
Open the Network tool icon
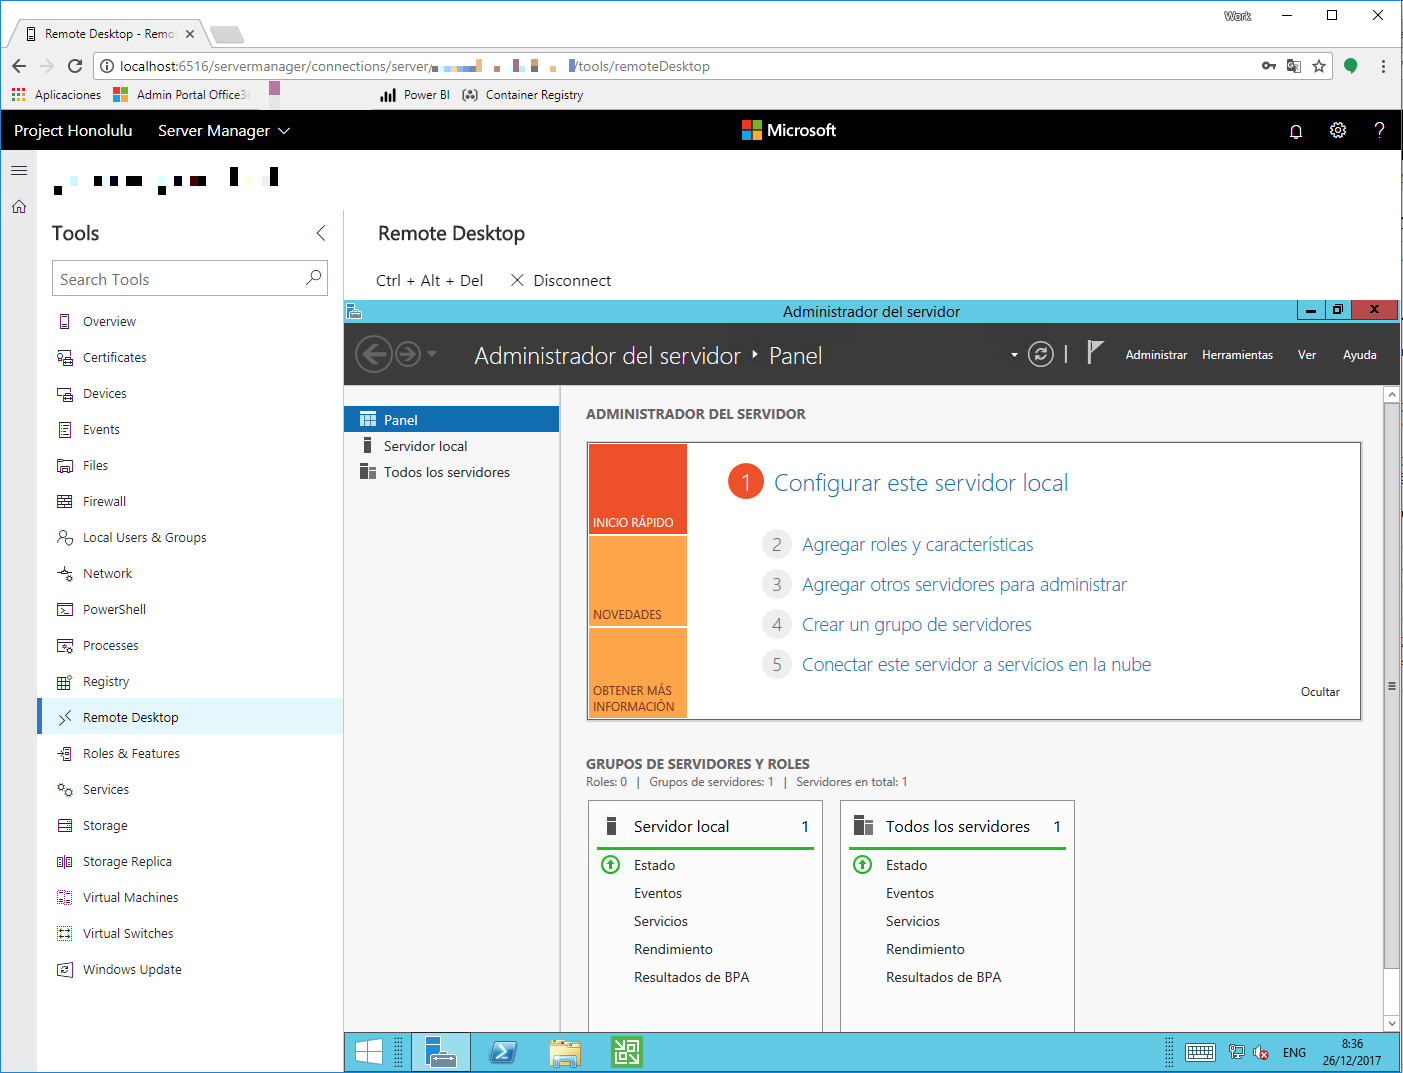click(x=65, y=574)
